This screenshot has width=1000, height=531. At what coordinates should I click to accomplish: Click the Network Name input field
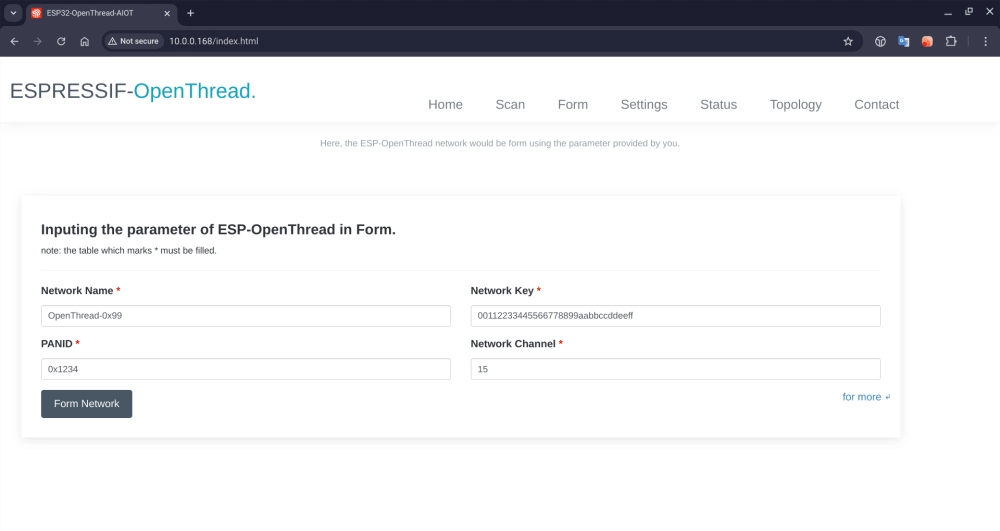point(245,315)
